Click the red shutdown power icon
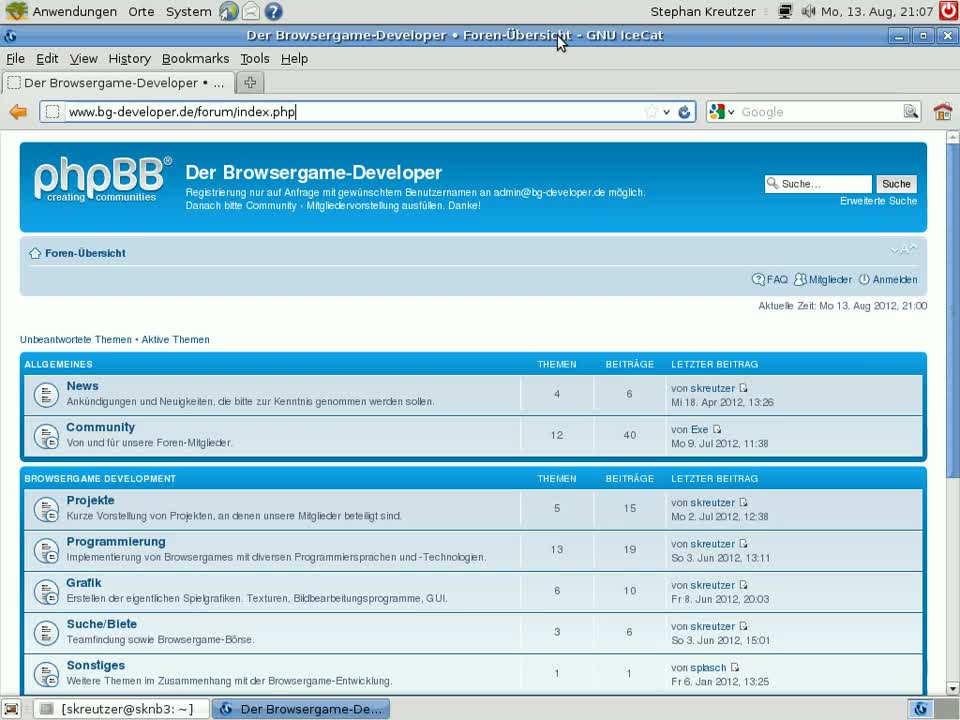 click(950, 11)
